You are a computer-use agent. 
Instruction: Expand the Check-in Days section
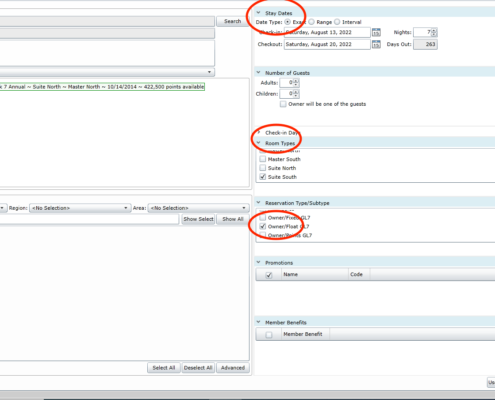[x=258, y=133]
